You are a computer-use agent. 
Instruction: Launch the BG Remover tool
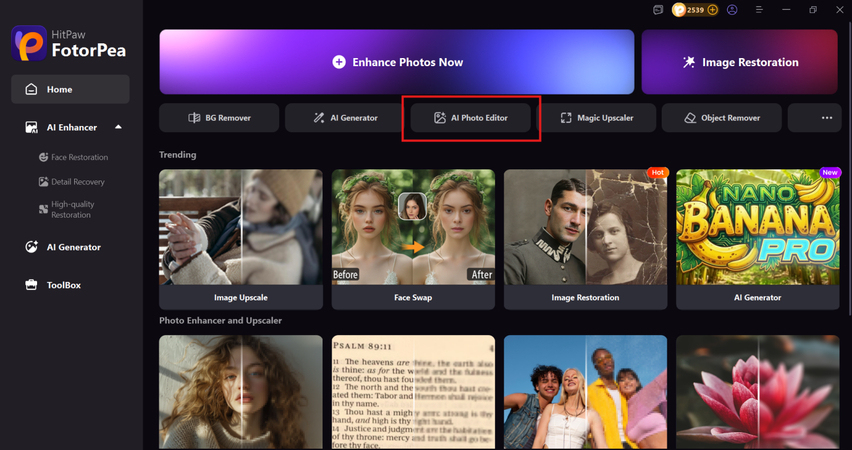219,117
